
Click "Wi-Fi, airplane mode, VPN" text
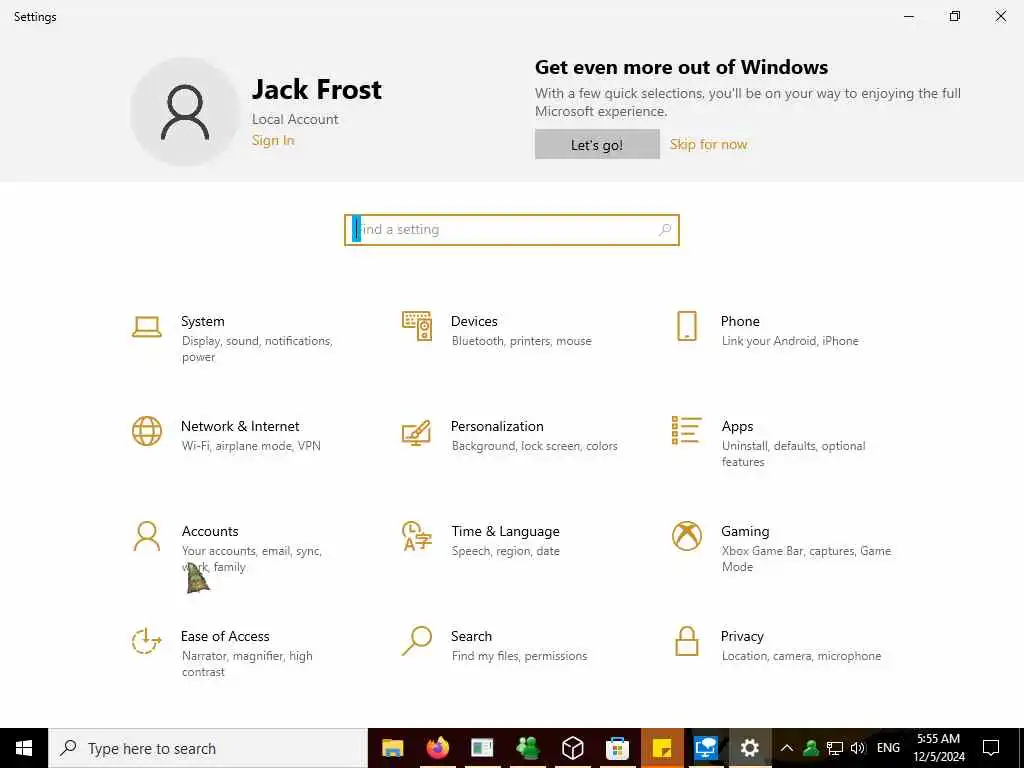(x=251, y=446)
